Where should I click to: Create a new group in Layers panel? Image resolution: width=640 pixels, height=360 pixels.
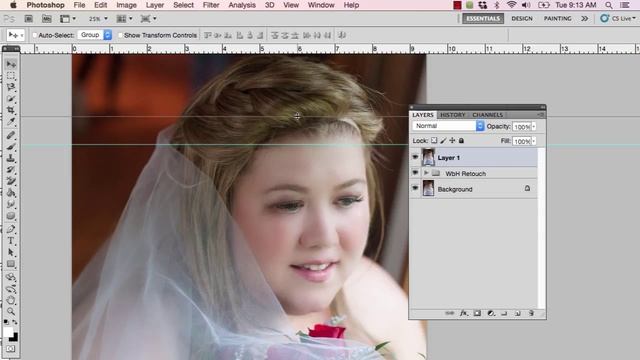point(504,313)
